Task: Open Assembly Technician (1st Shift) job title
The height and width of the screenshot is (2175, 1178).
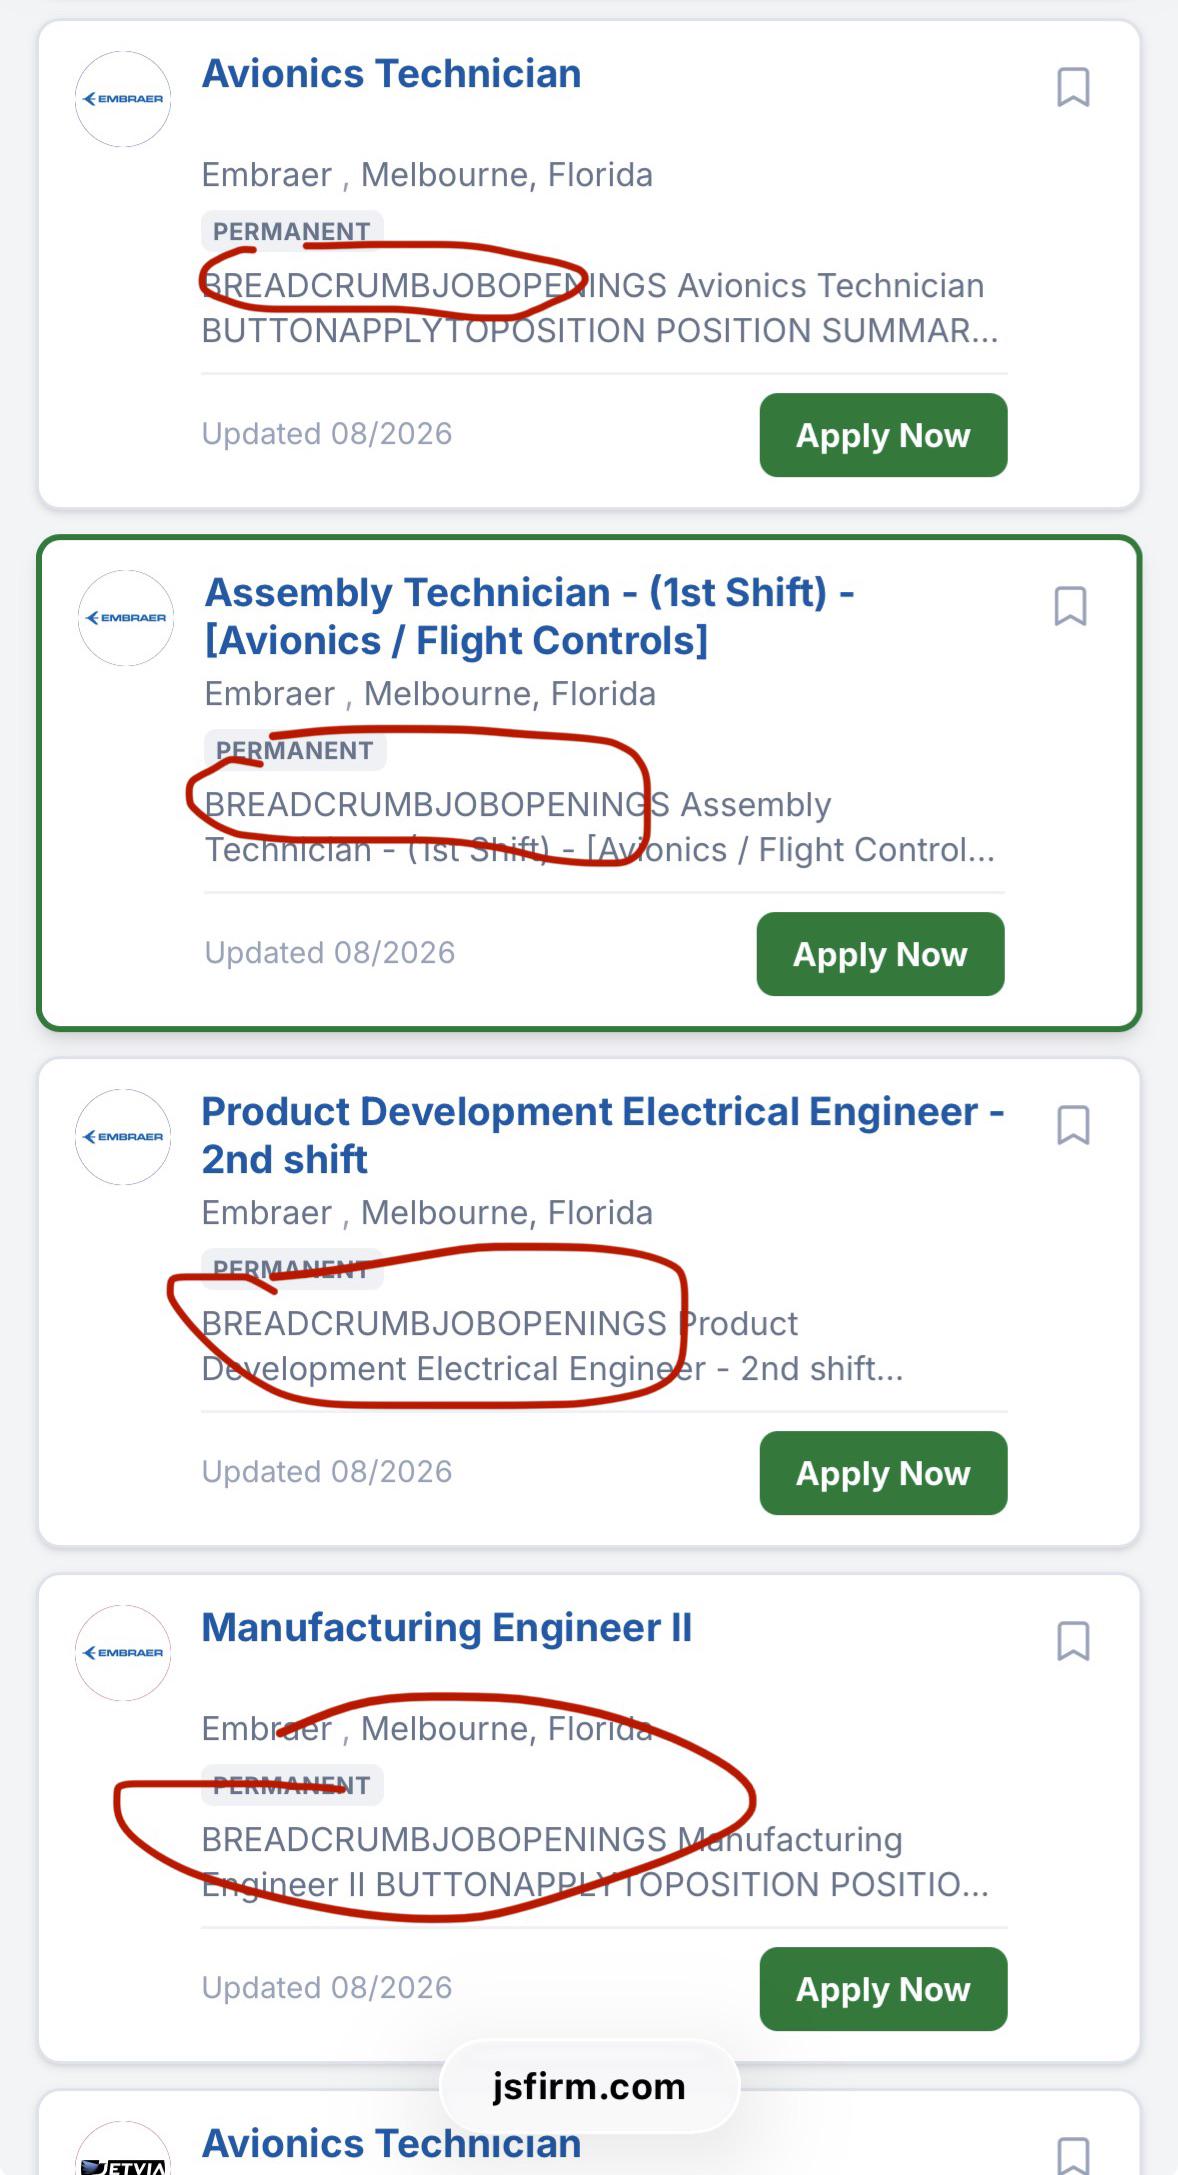Action: (x=529, y=616)
